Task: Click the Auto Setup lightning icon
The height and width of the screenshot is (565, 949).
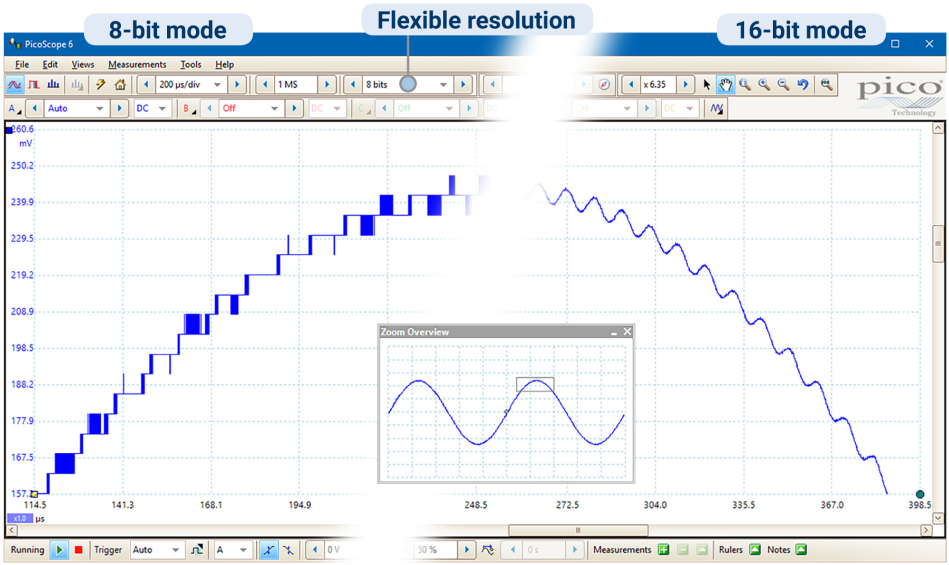Action: 101,85
